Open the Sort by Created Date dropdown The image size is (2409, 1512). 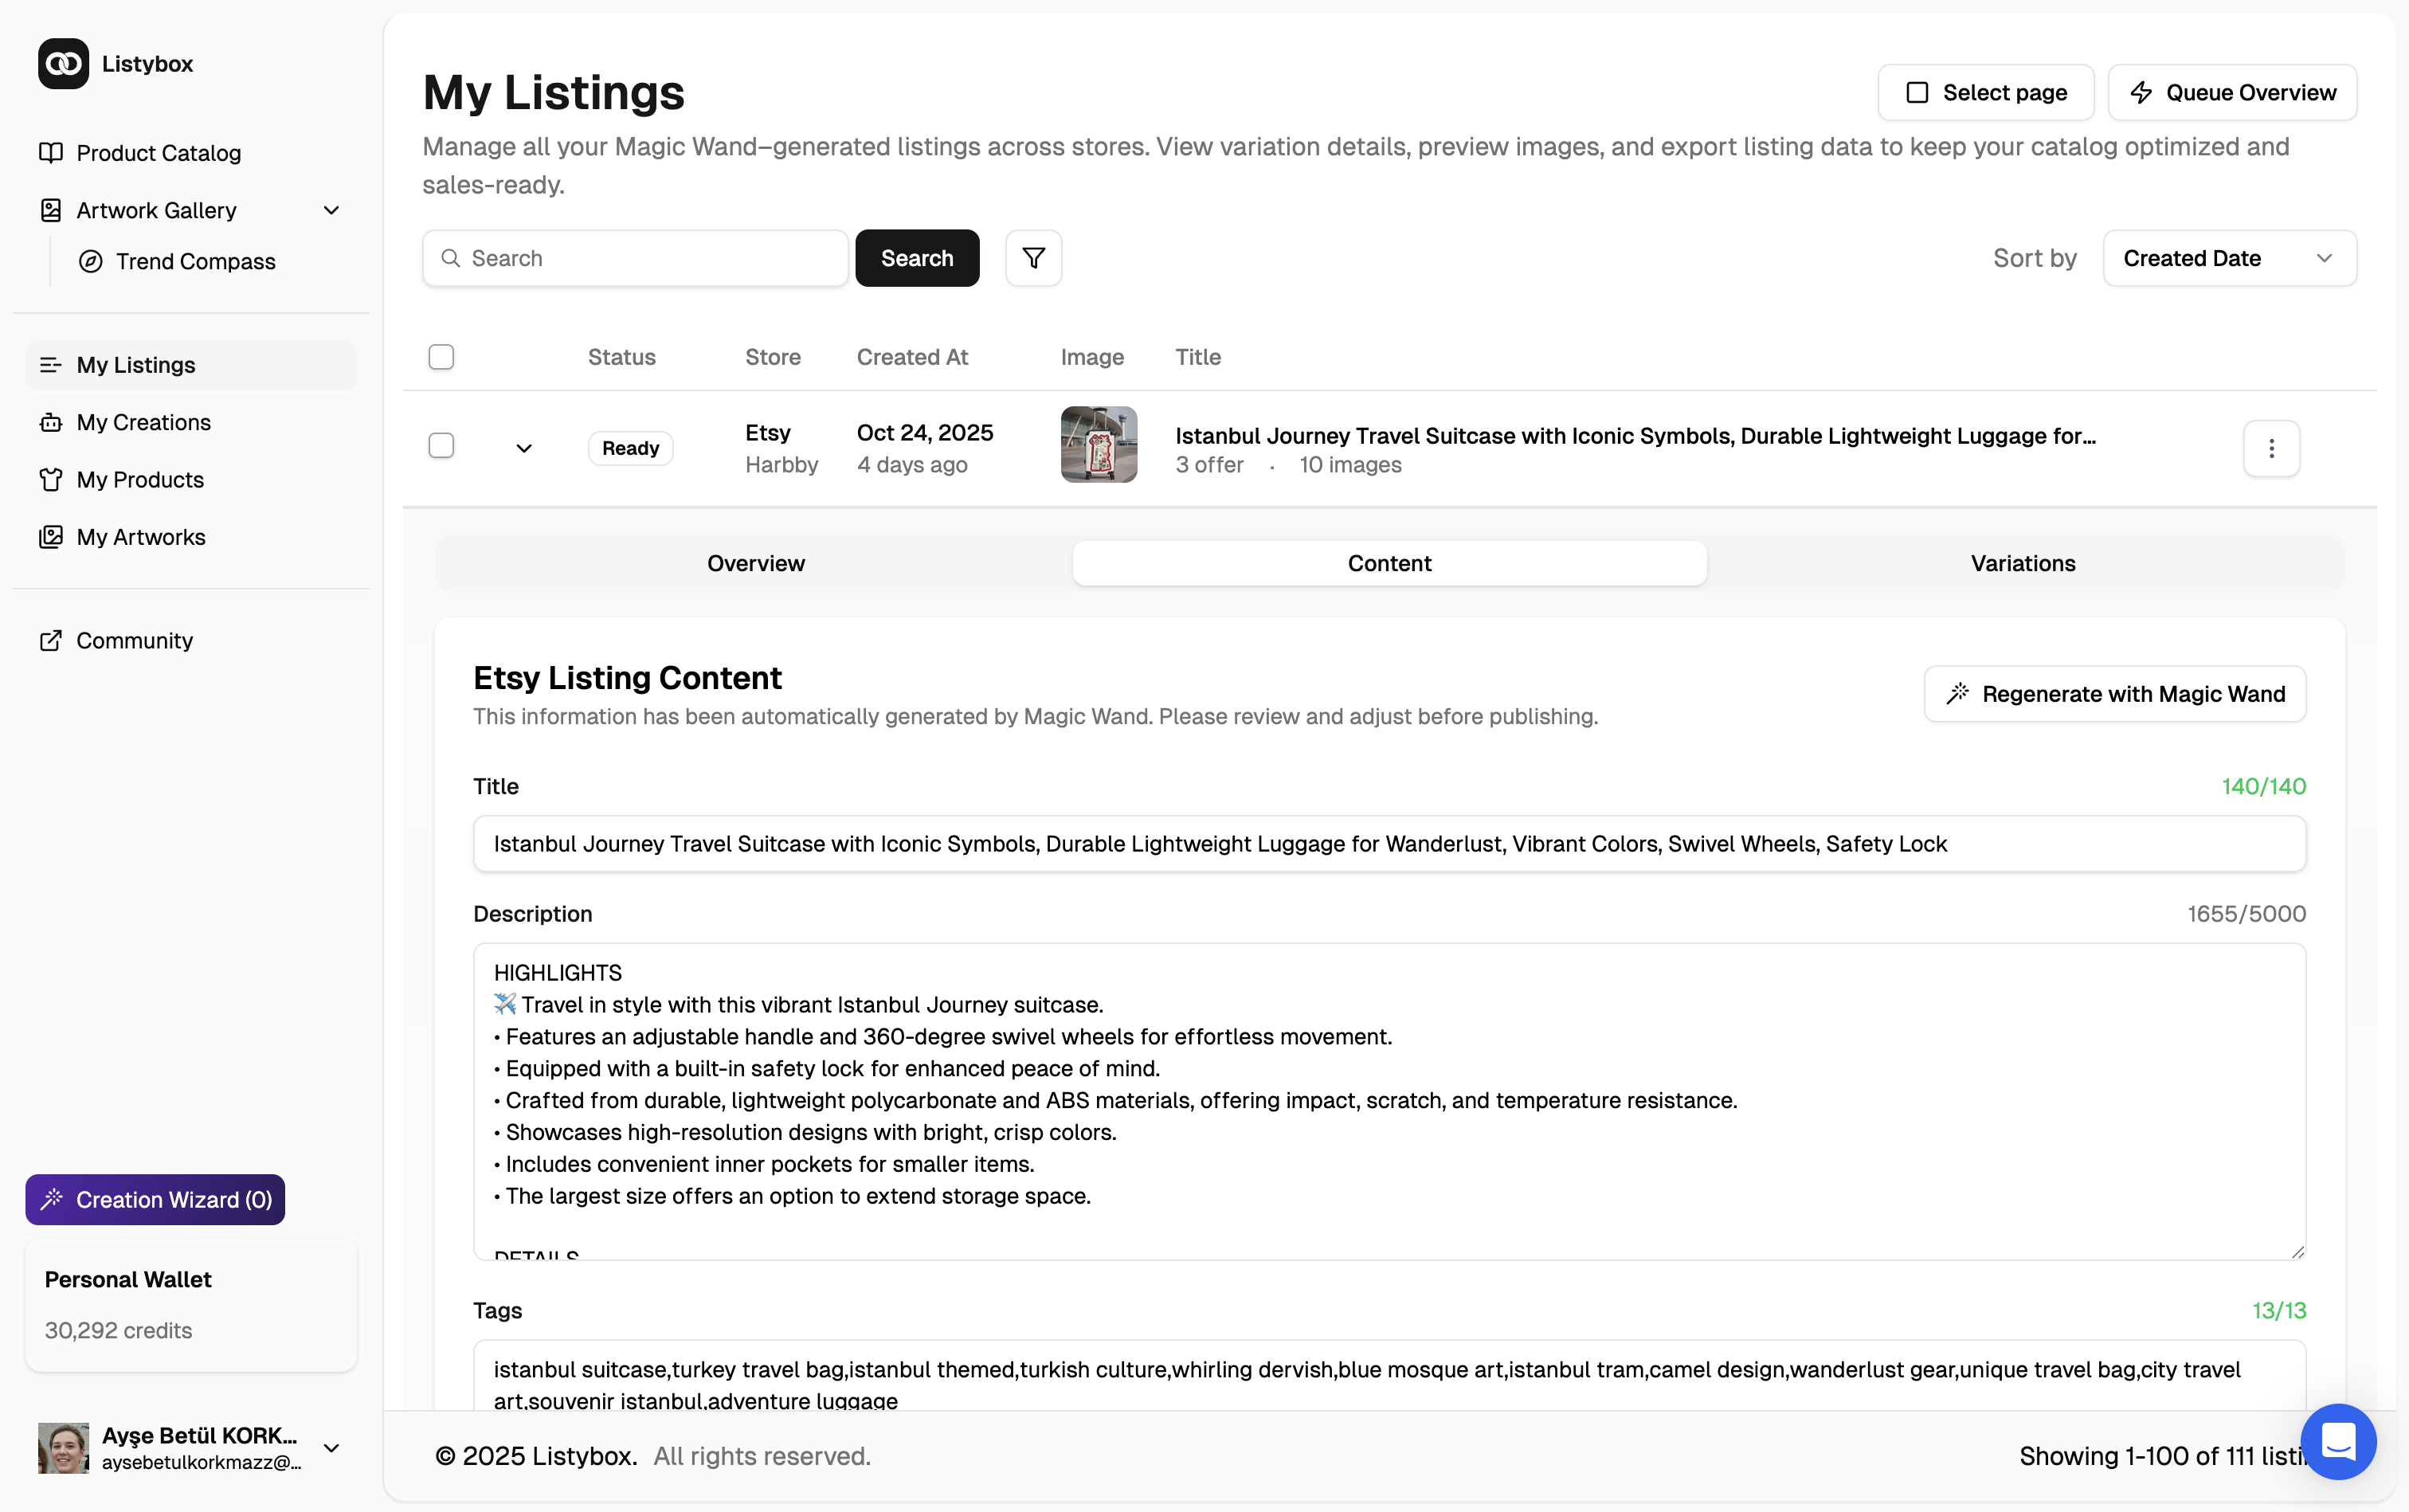[x=2229, y=258]
